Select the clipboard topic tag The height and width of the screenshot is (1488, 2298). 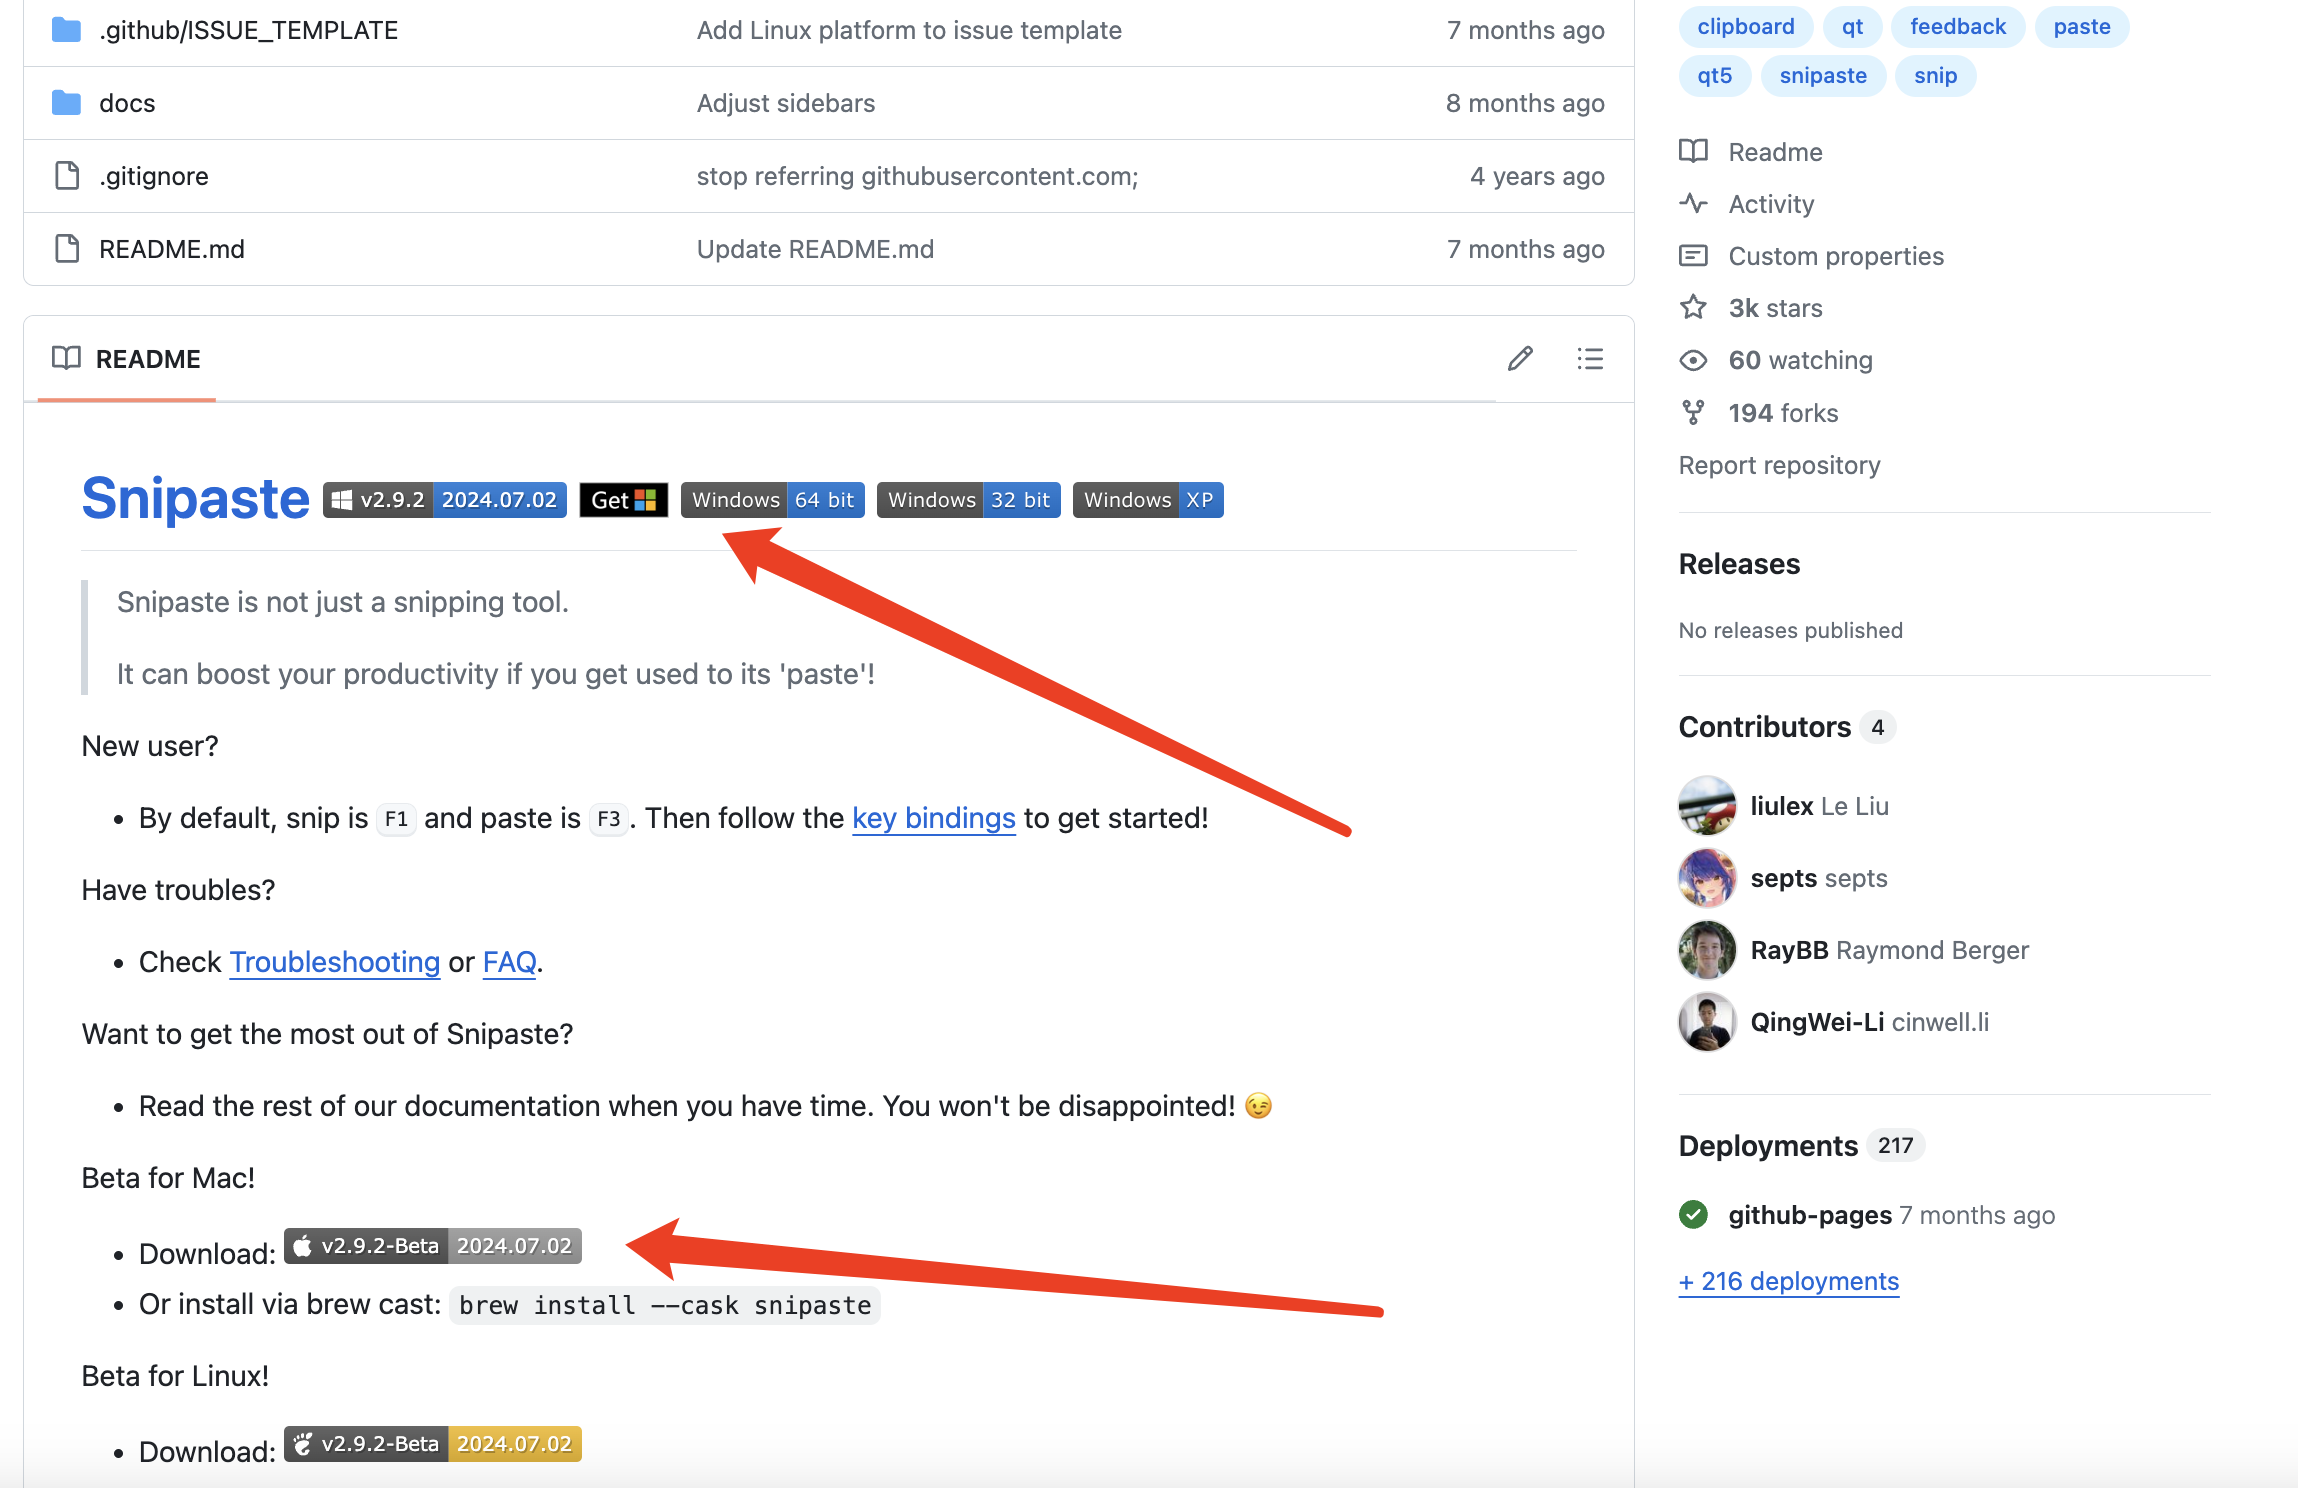coord(1745,27)
